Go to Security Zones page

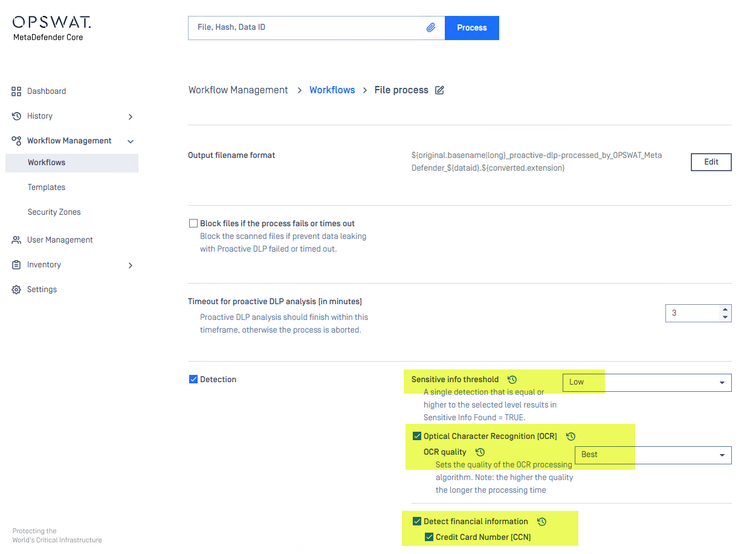[x=54, y=212]
